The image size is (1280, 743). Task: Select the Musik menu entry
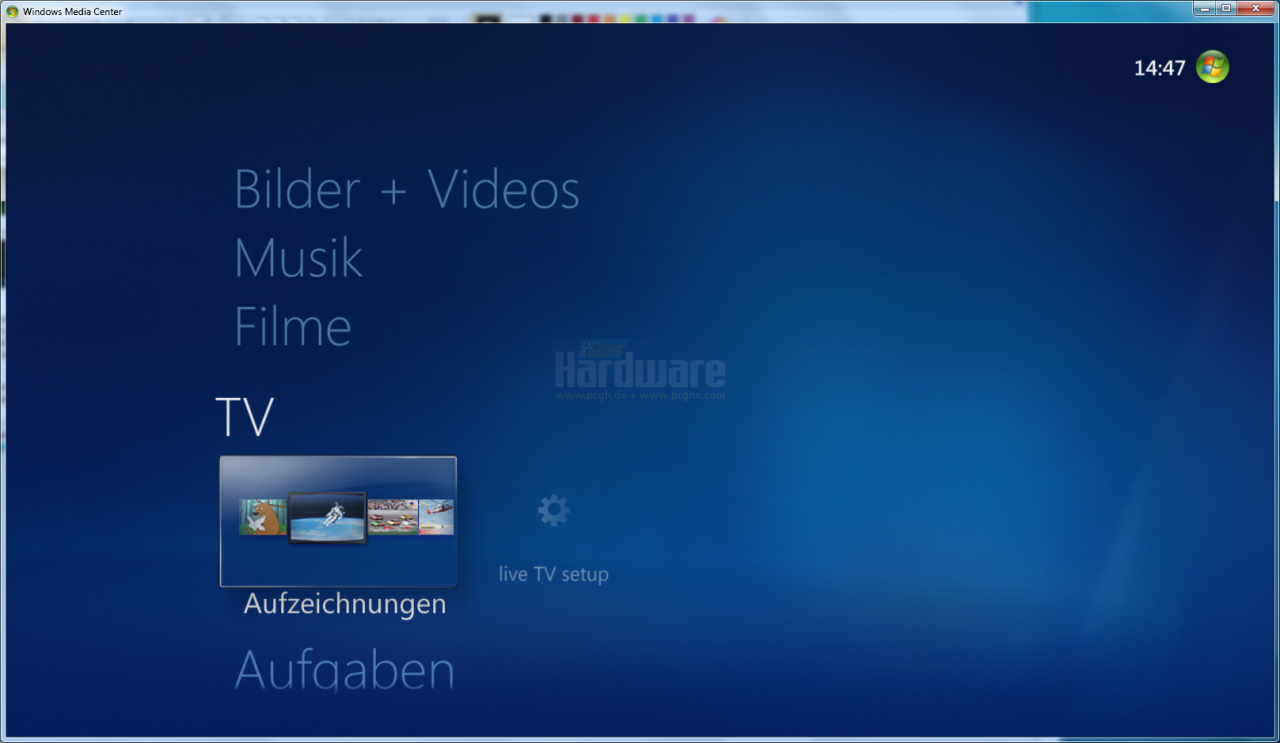click(x=298, y=258)
